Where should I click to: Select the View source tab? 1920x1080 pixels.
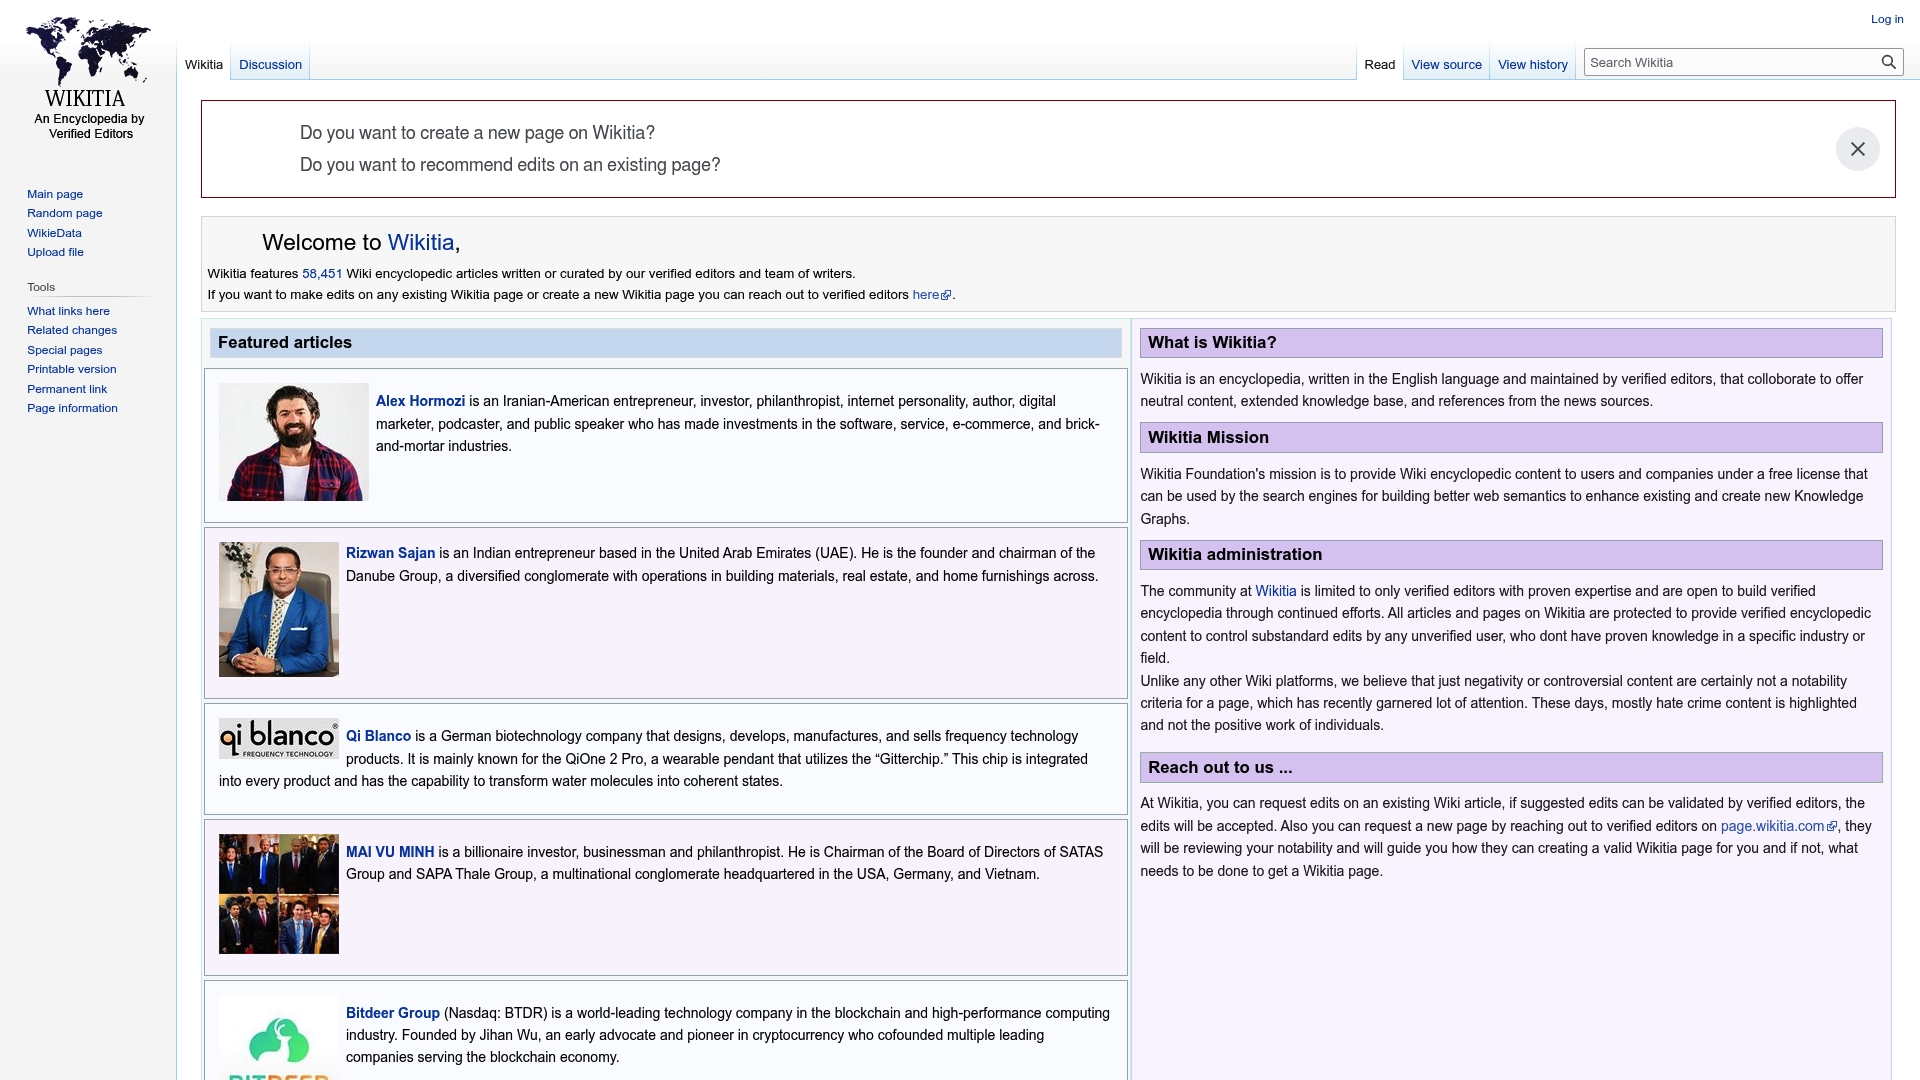1446,64
